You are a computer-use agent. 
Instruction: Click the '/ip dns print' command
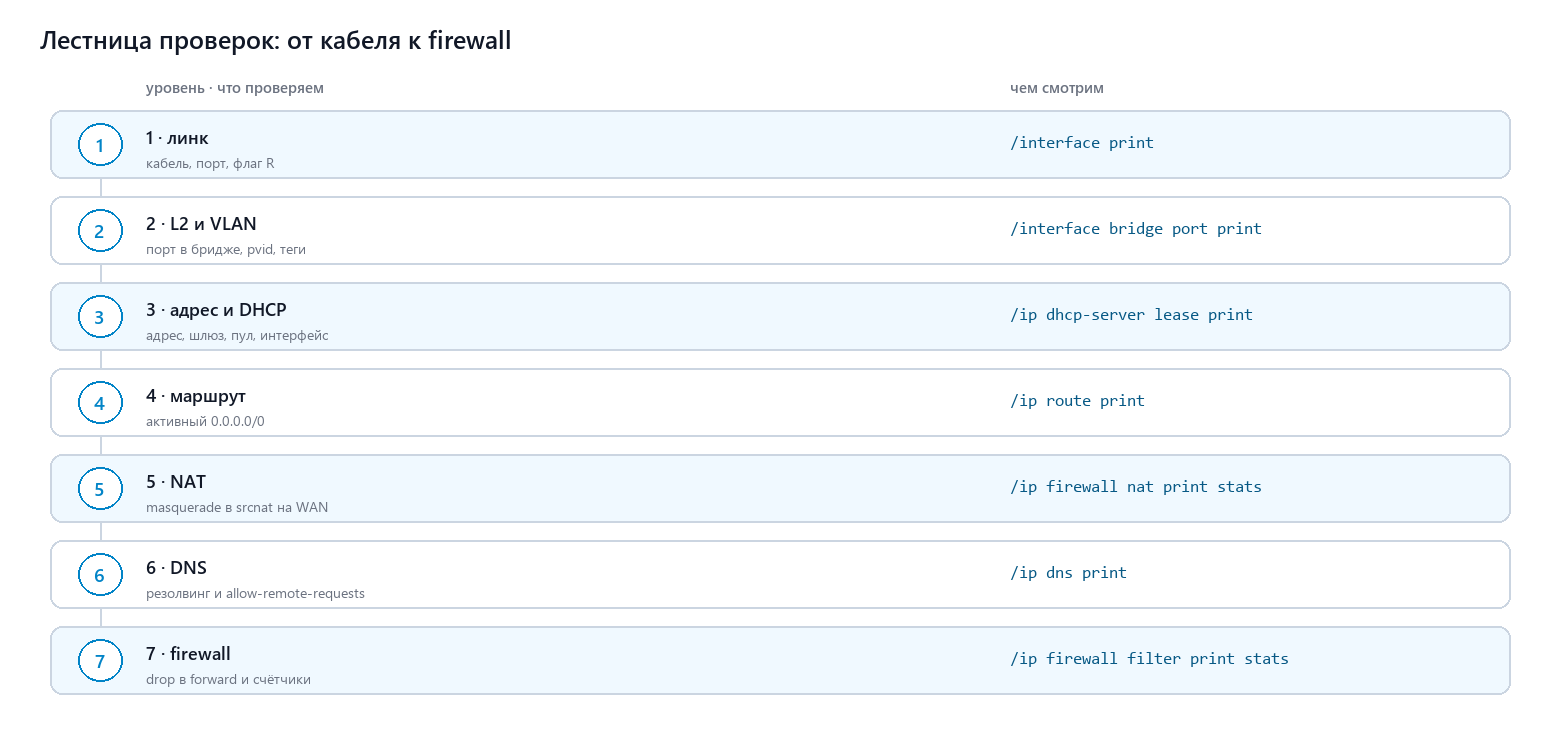[1068, 573]
